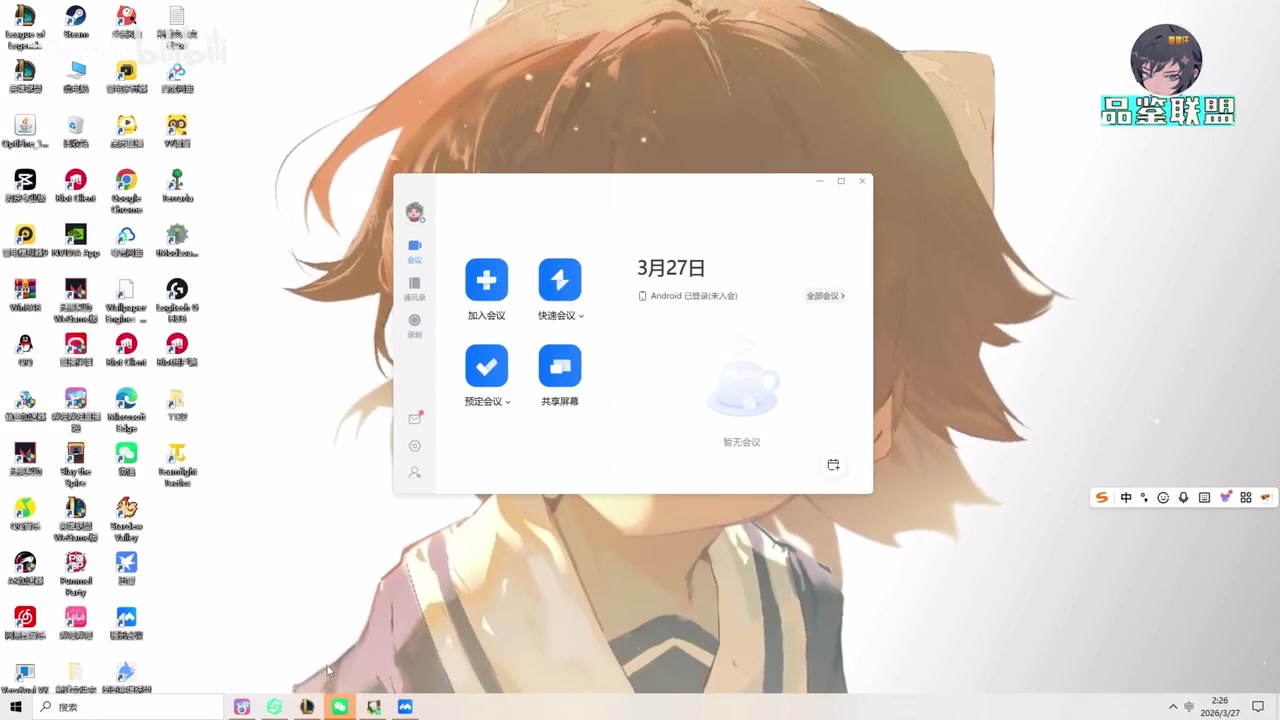This screenshot has width=1280, height=720.
Task: Click the add-calendar icon at bottom right
Action: point(833,465)
